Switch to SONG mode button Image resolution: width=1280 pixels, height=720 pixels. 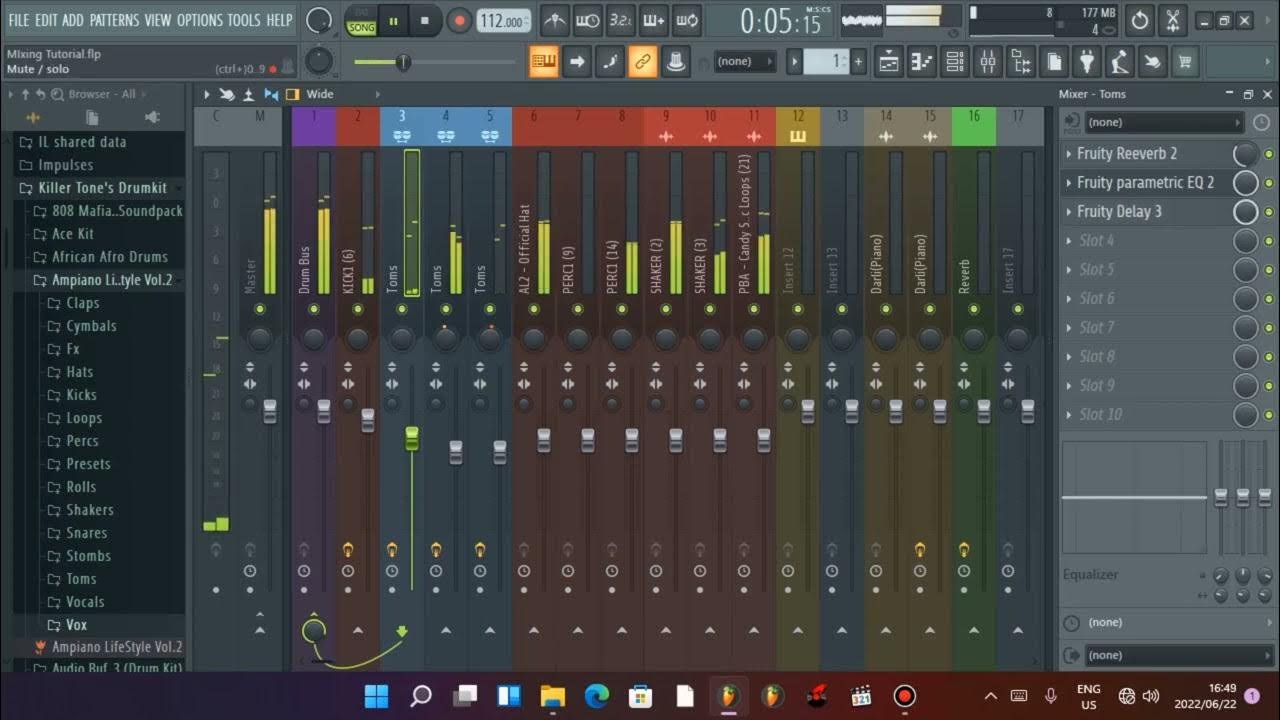(361, 27)
